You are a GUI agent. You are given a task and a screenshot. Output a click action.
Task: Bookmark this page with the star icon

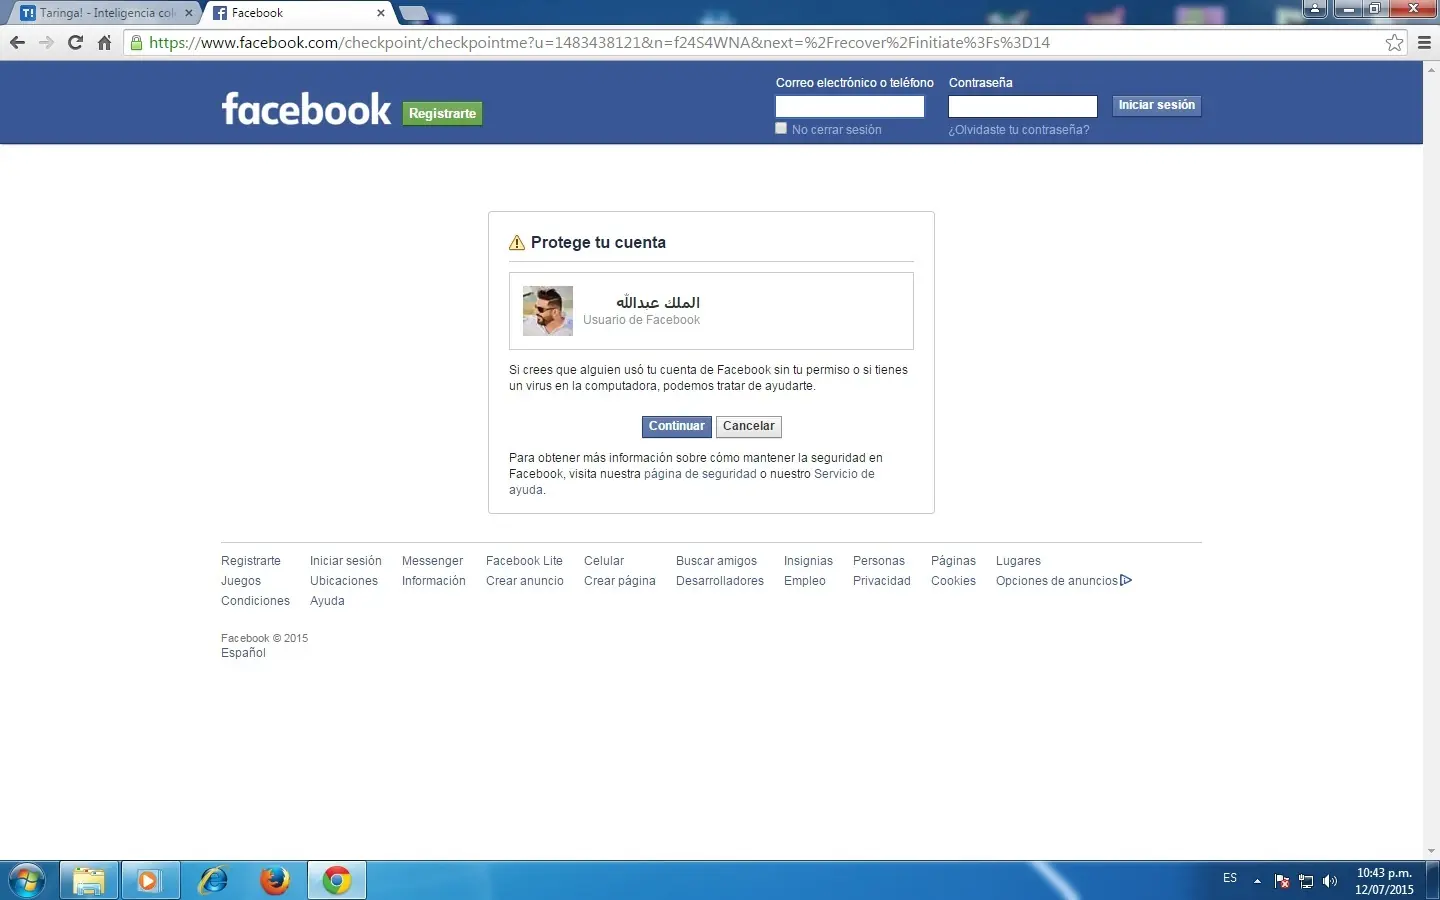1394,42
